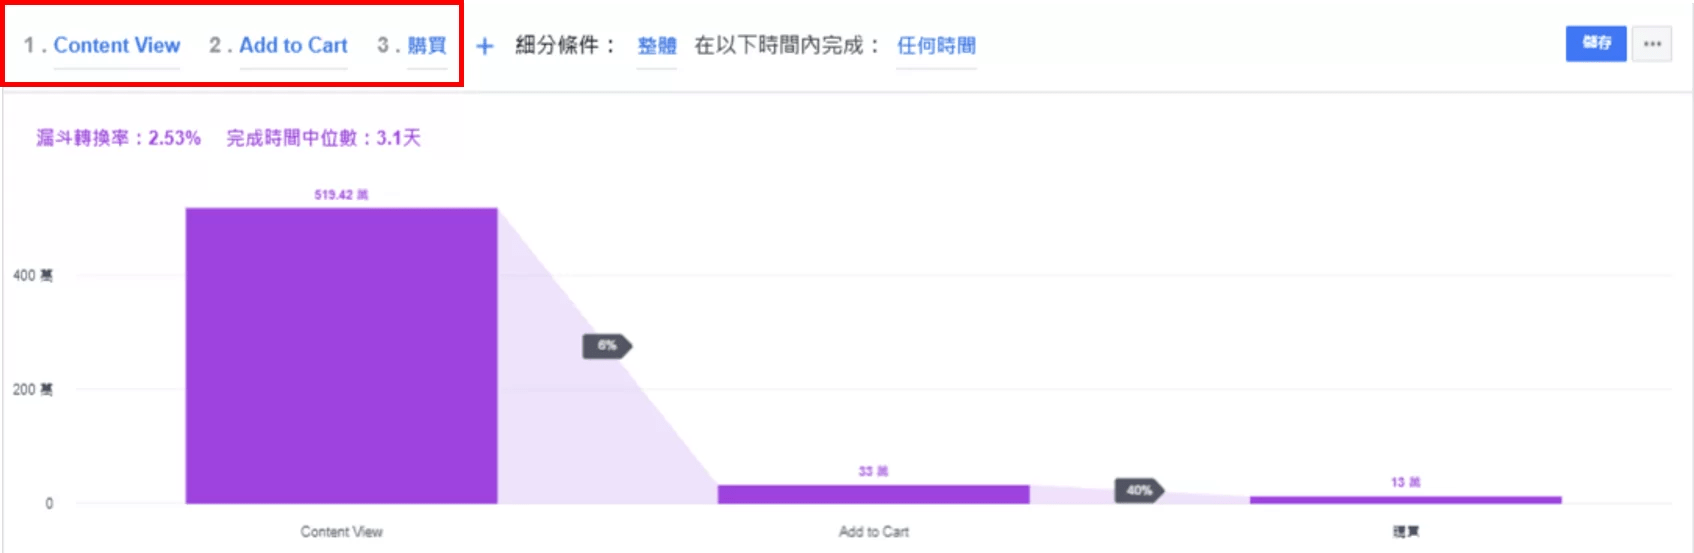Click the 200 萬 y-axis label
The width and height of the screenshot is (1694, 553).
32,389
